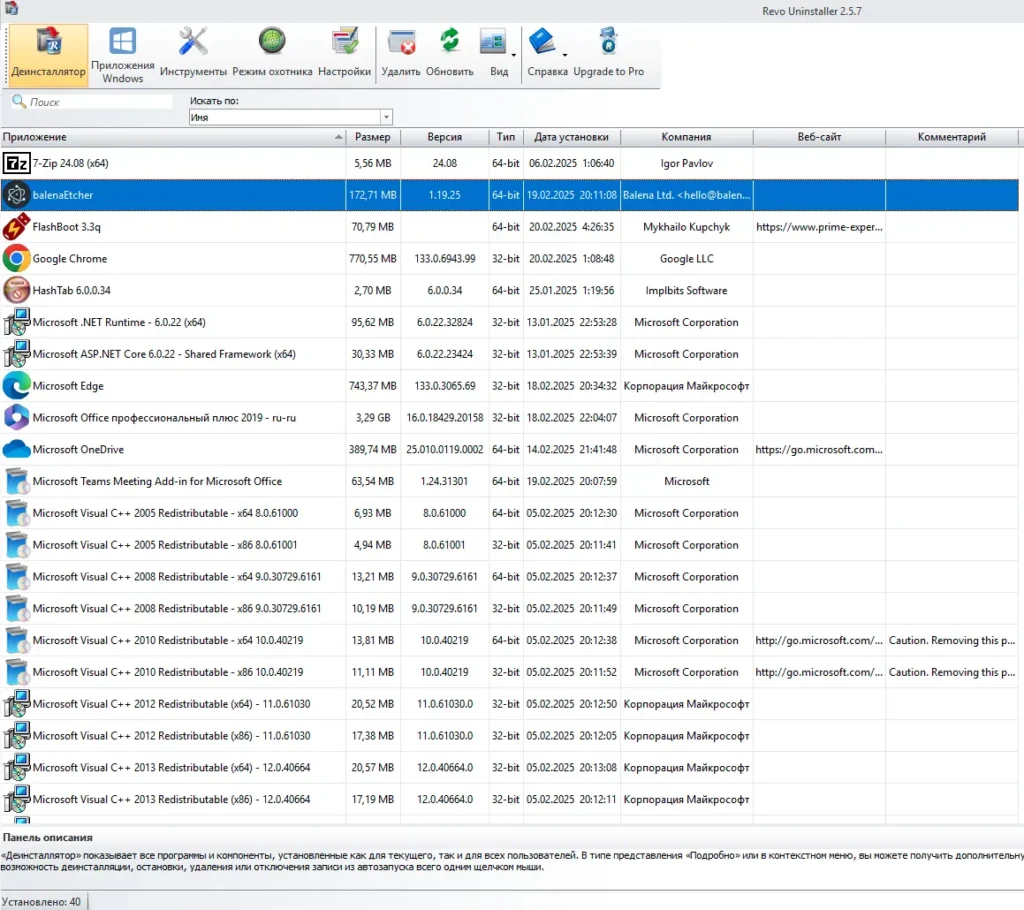Sort by Приложение column header

173,137
